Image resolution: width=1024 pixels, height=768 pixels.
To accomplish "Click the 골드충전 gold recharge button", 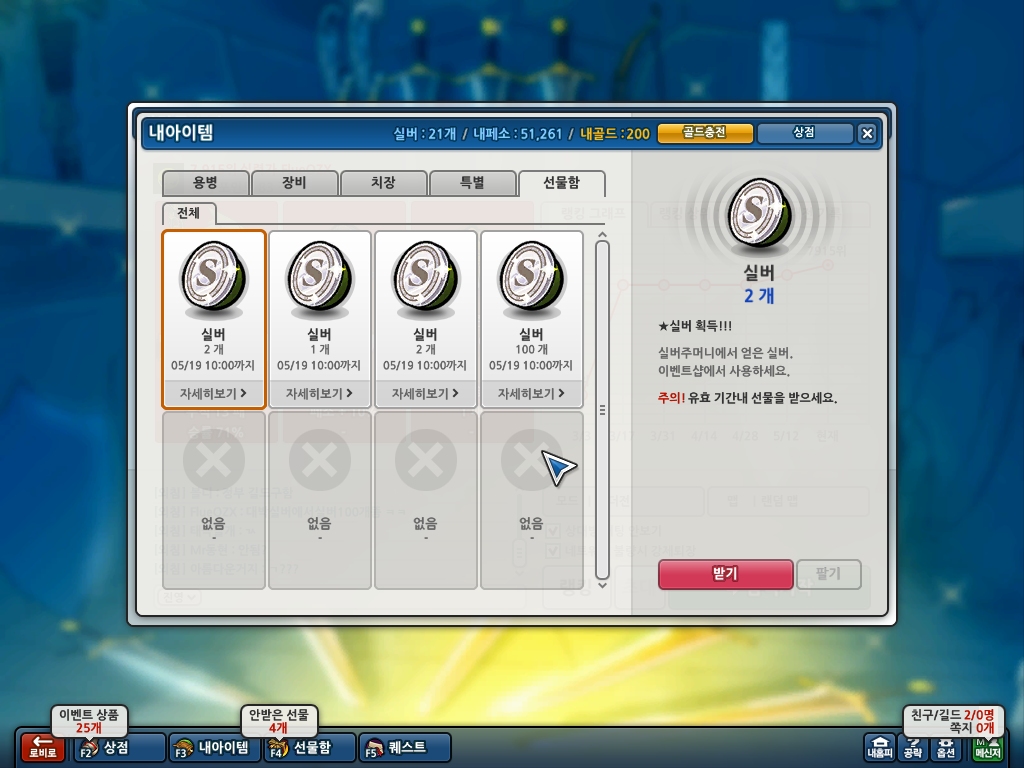I will coord(705,133).
